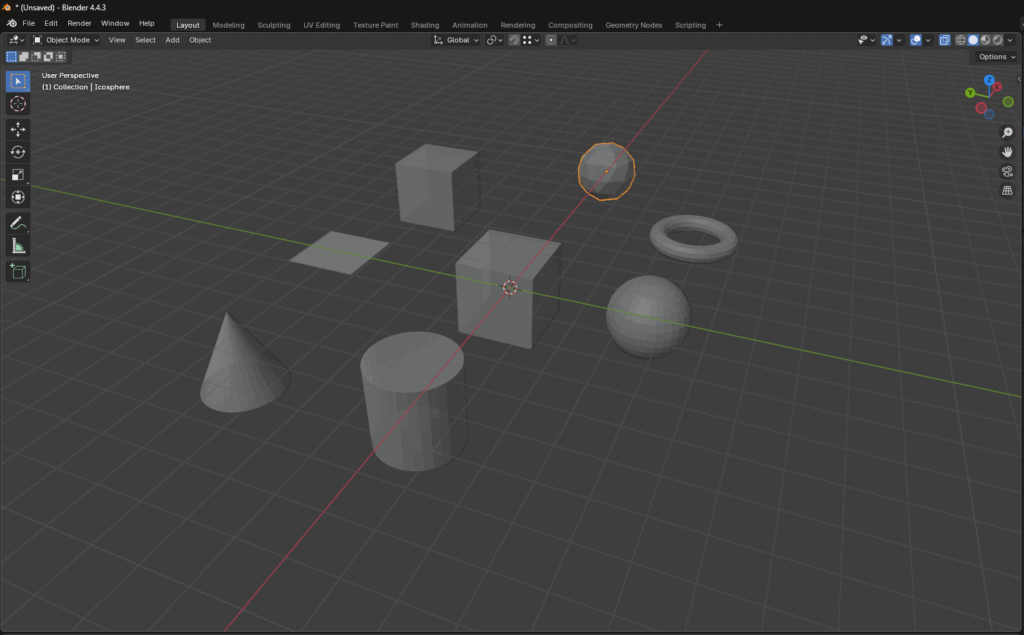Image resolution: width=1024 pixels, height=635 pixels.
Task: Toggle Show Overlays button
Action: point(916,40)
